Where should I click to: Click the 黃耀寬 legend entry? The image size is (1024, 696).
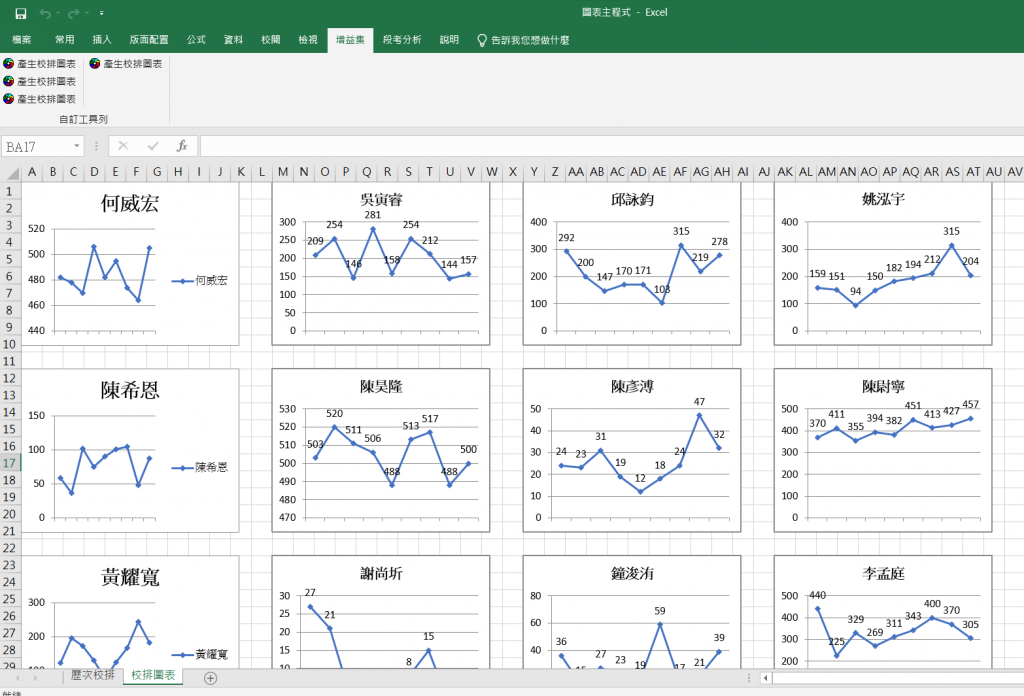pos(200,654)
